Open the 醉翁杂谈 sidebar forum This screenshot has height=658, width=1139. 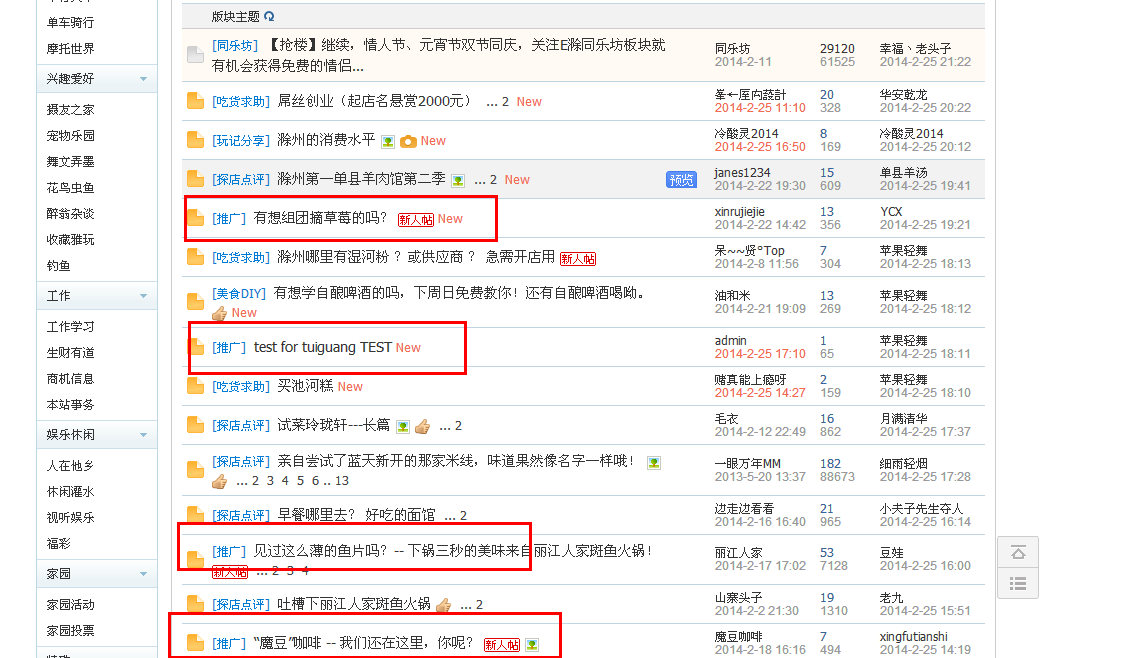click(x=70, y=214)
